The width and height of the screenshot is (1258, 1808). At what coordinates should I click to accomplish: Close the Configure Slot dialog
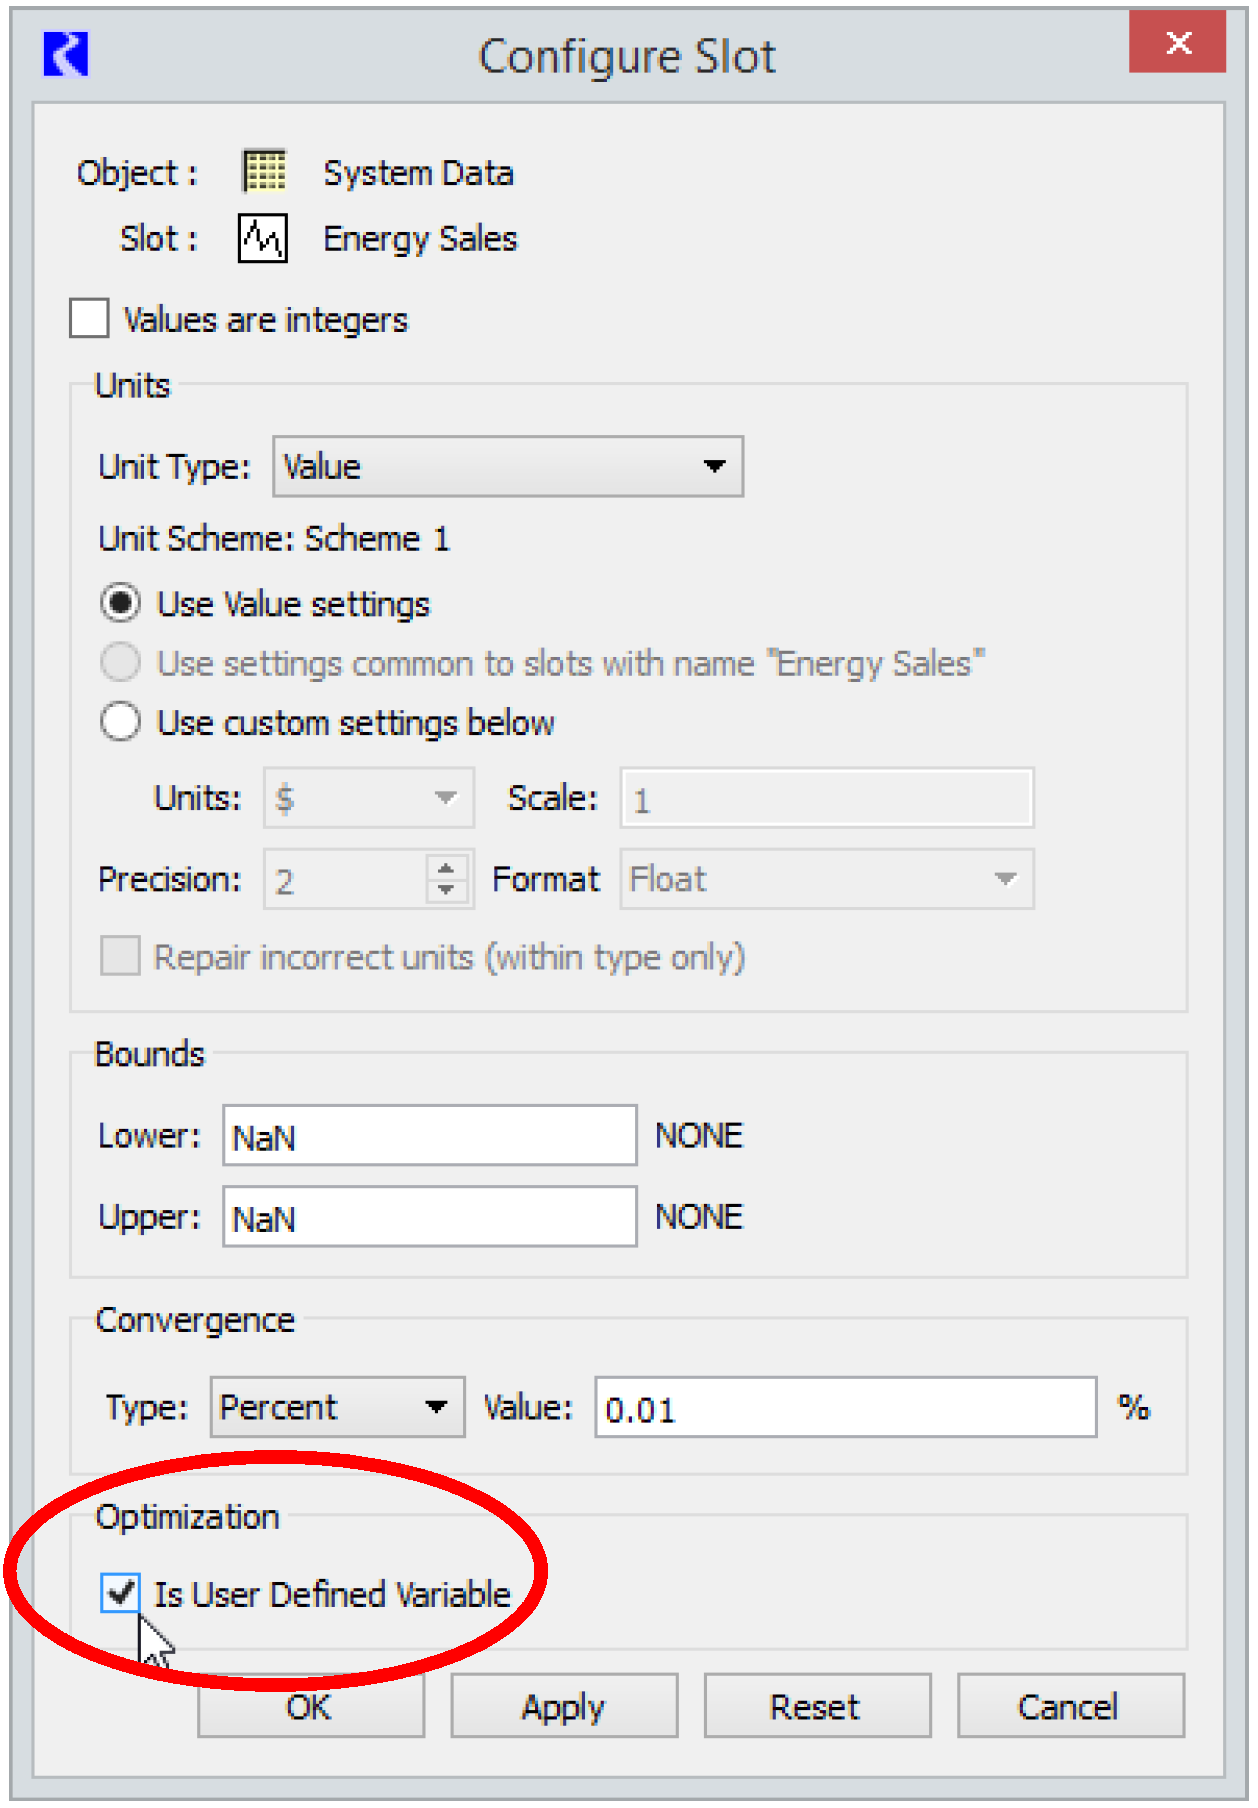click(x=1177, y=42)
